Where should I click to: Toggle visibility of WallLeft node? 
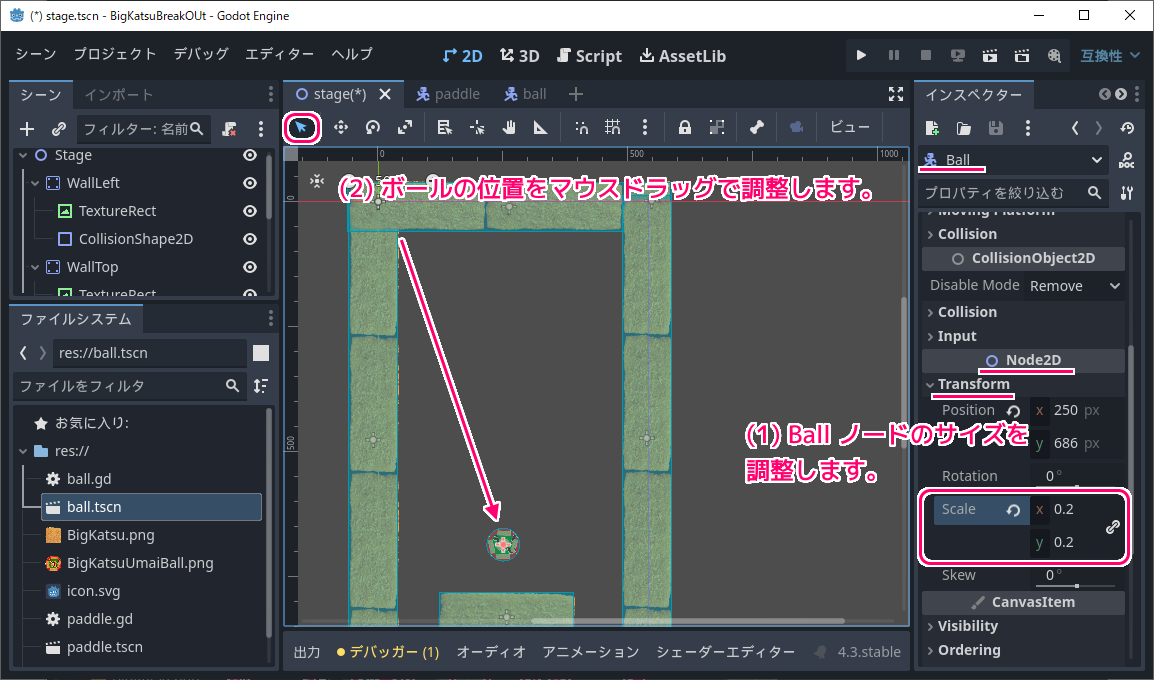[250, 183]
